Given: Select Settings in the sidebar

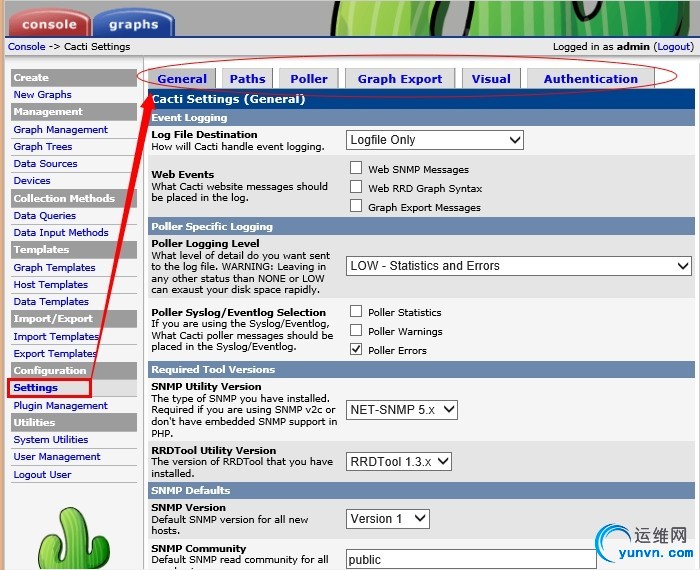Looking at the screenshot, I should point(36,387).
